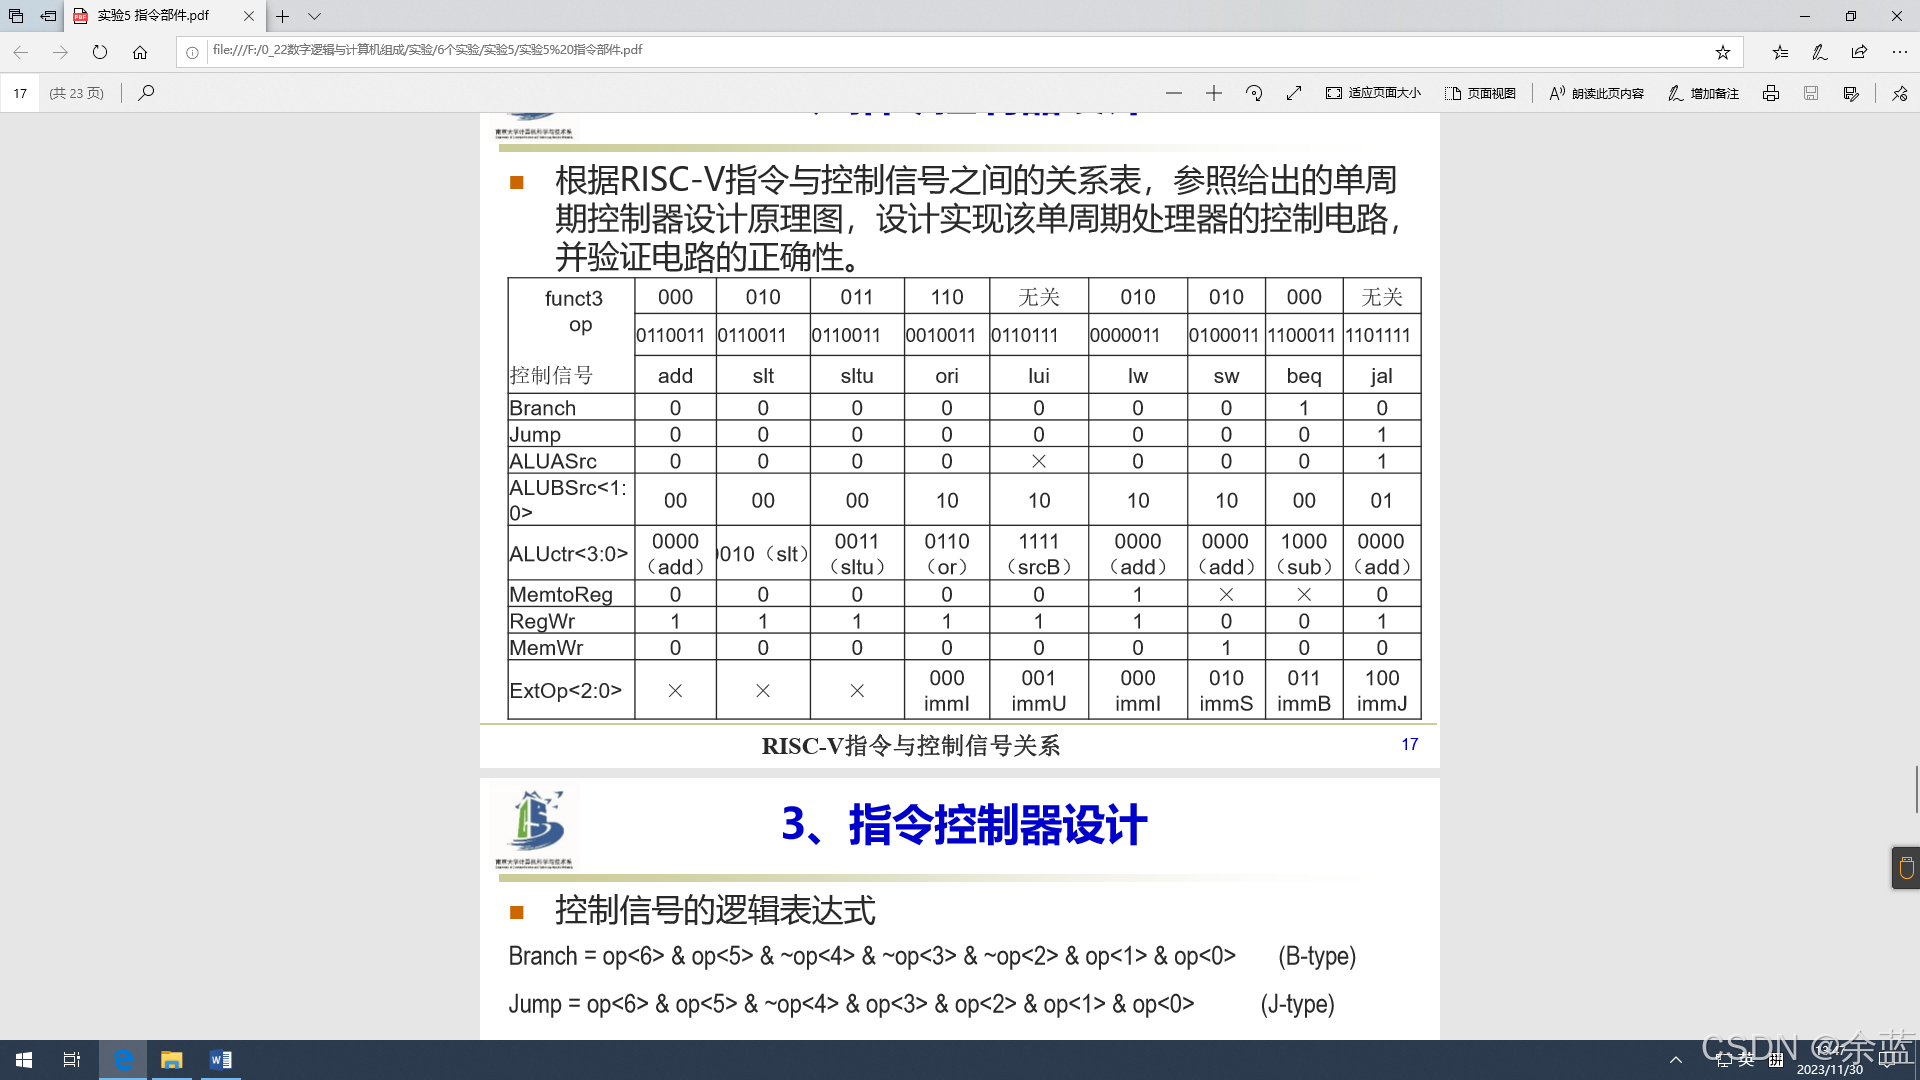The height and width of the screenshot is (1080, 1920).
Task: Click the page number input field
Action: (x=20, y=93)
